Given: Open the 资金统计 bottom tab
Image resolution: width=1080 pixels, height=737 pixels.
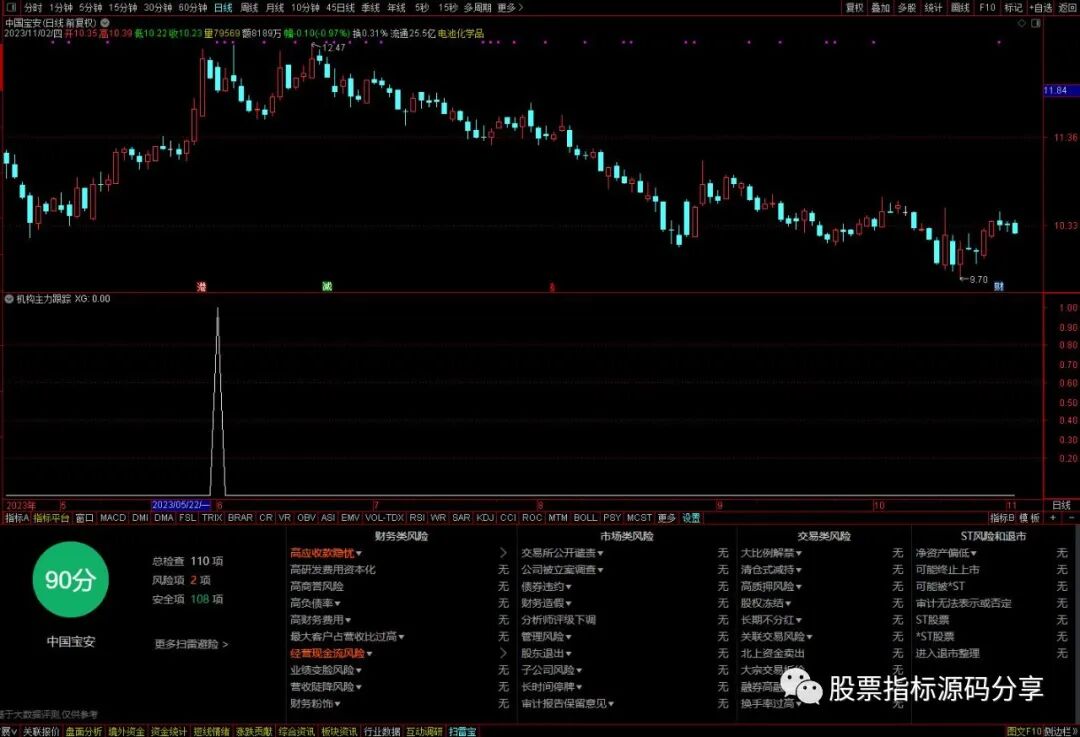Looking at the screenshot, I should coord(169,731).
